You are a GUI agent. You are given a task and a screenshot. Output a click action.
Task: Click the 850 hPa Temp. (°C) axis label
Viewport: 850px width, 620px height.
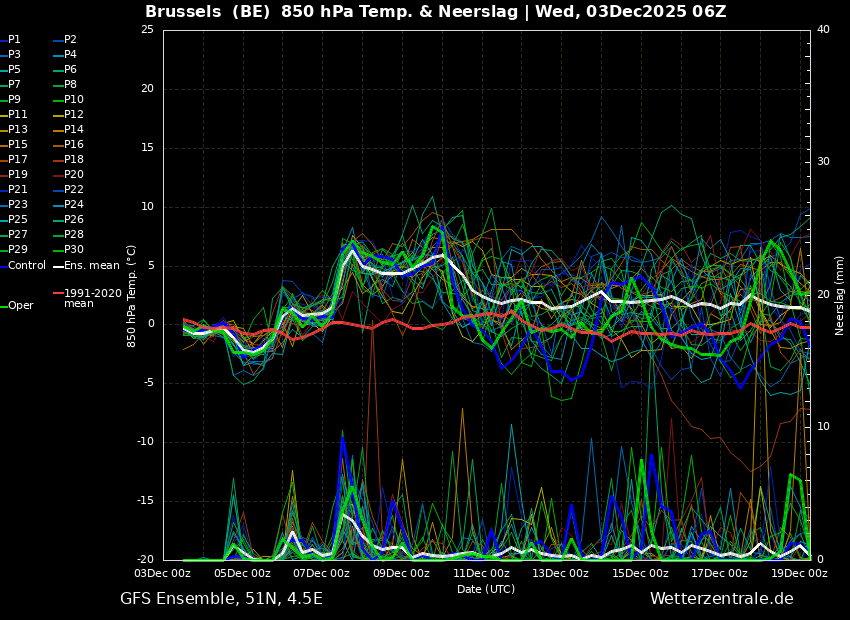point(131,296)
